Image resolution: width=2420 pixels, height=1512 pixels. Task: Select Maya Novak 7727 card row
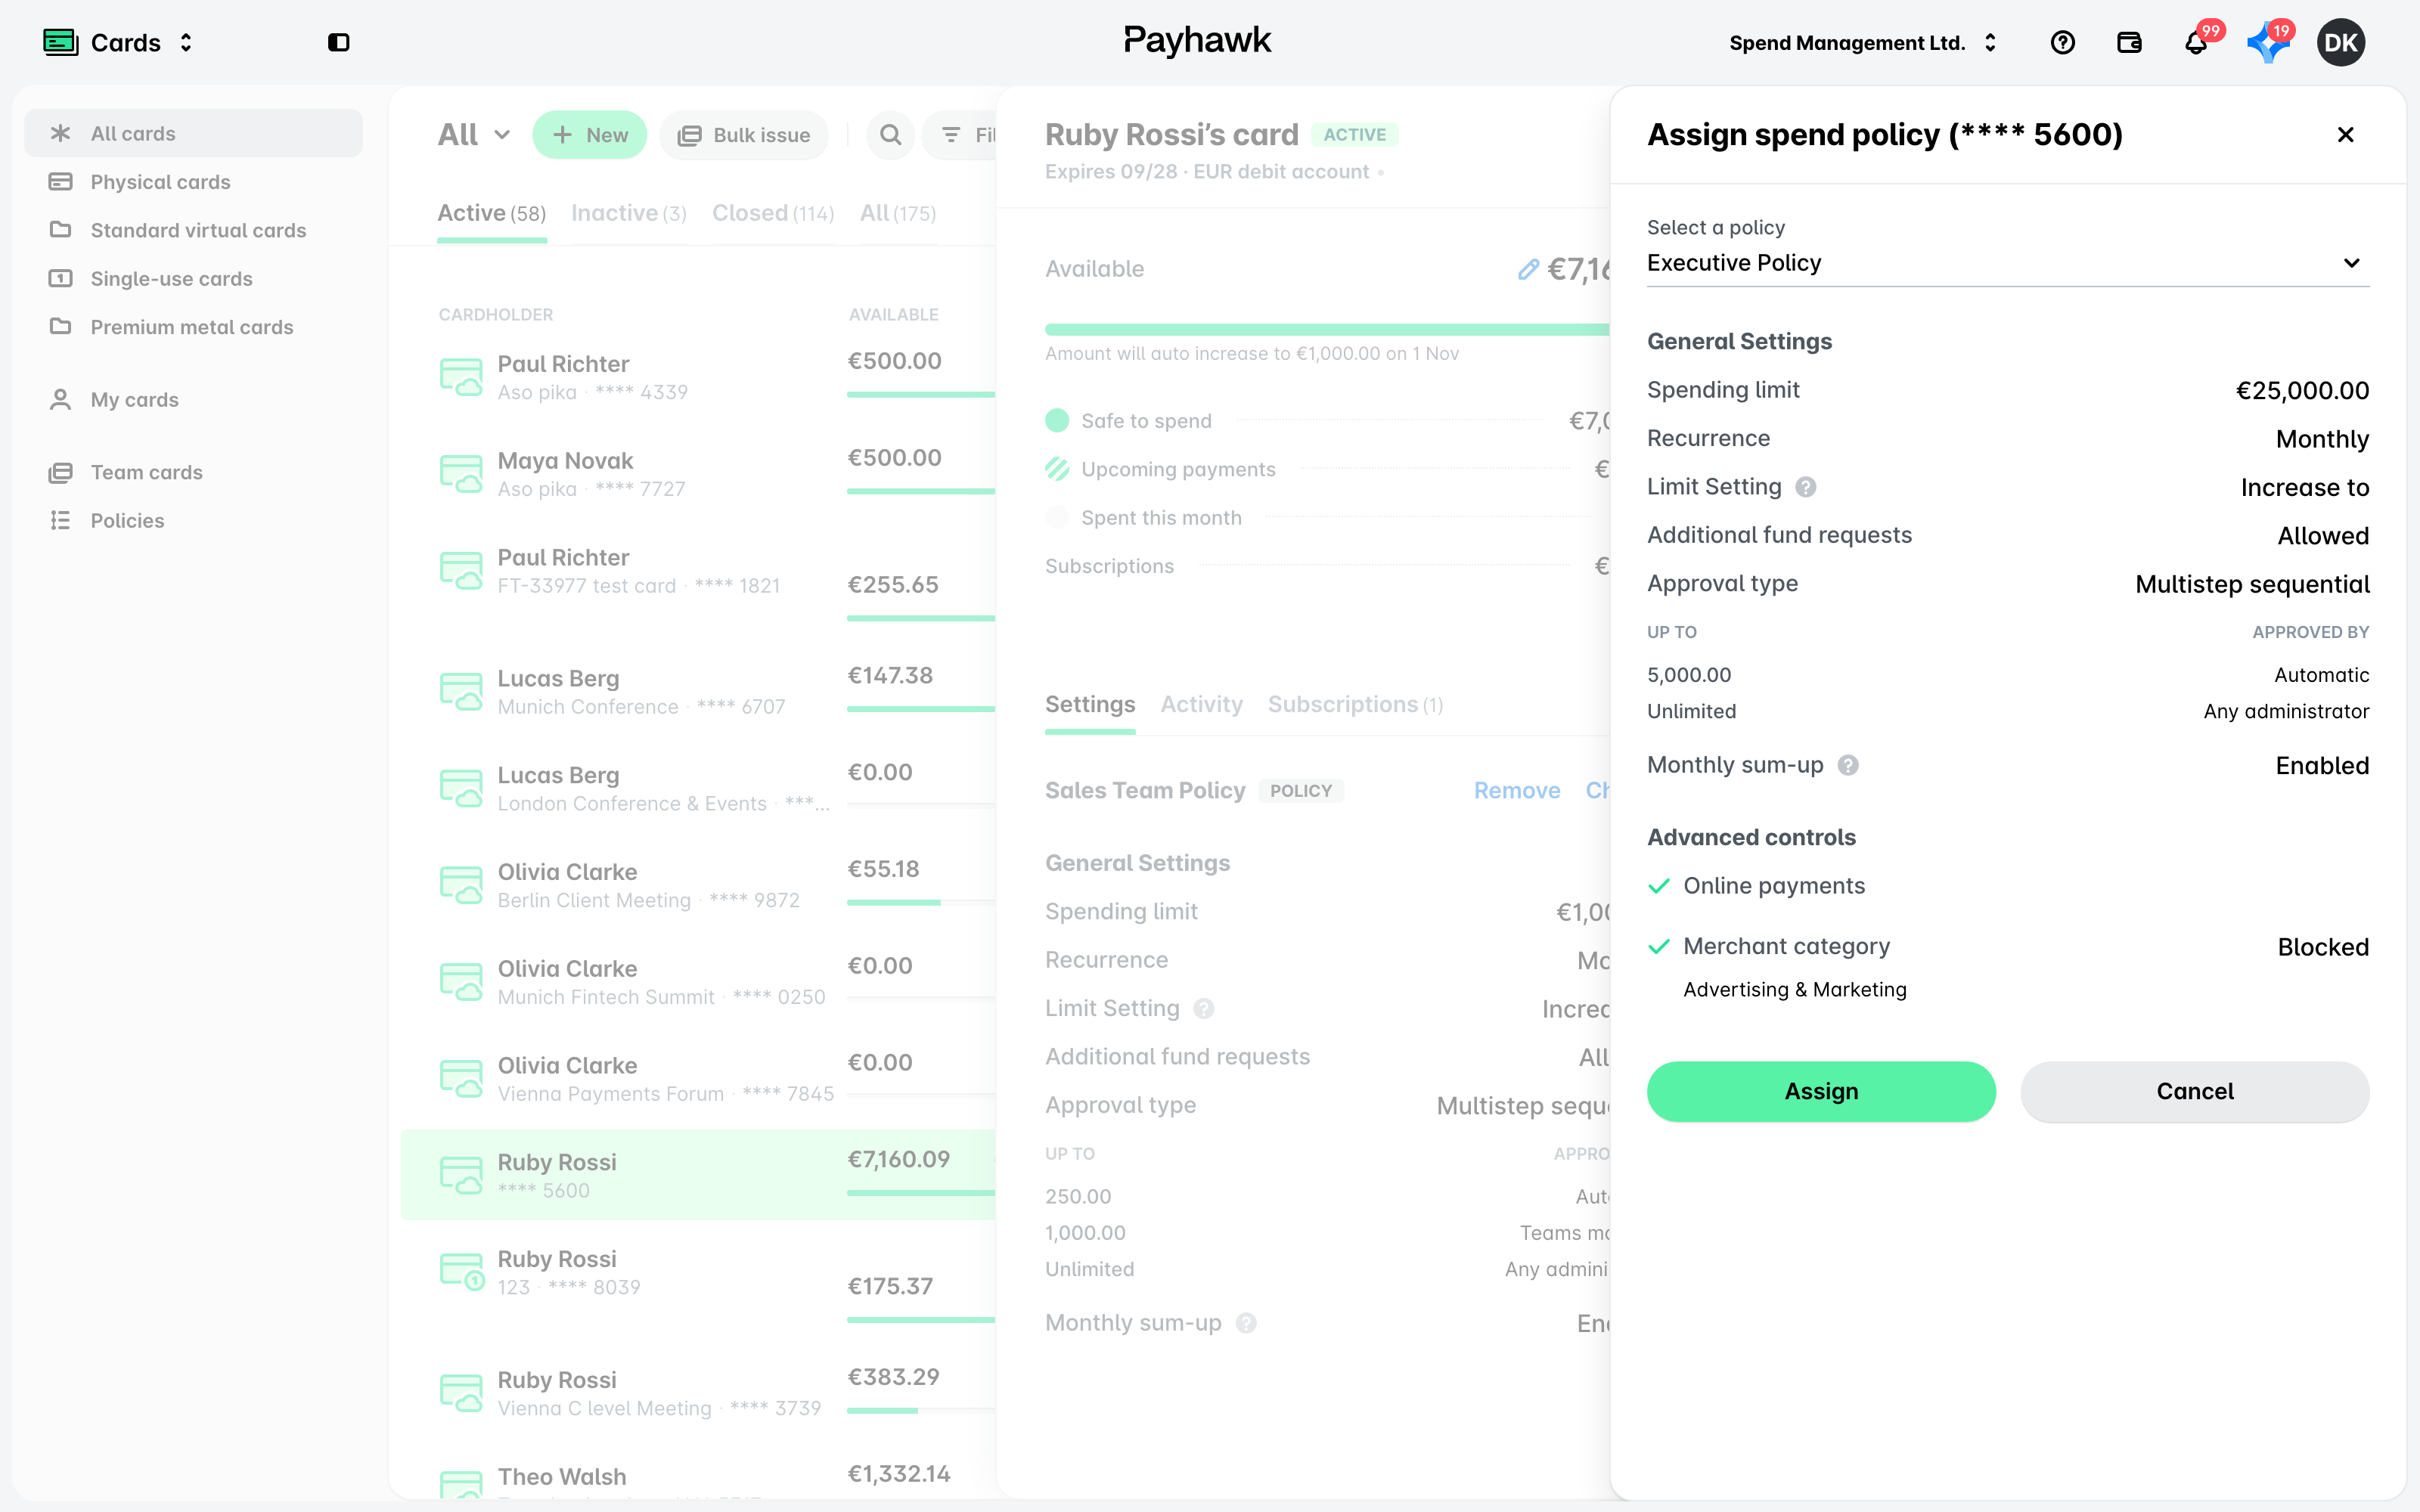pyautogui.click(x=698, y=474)
